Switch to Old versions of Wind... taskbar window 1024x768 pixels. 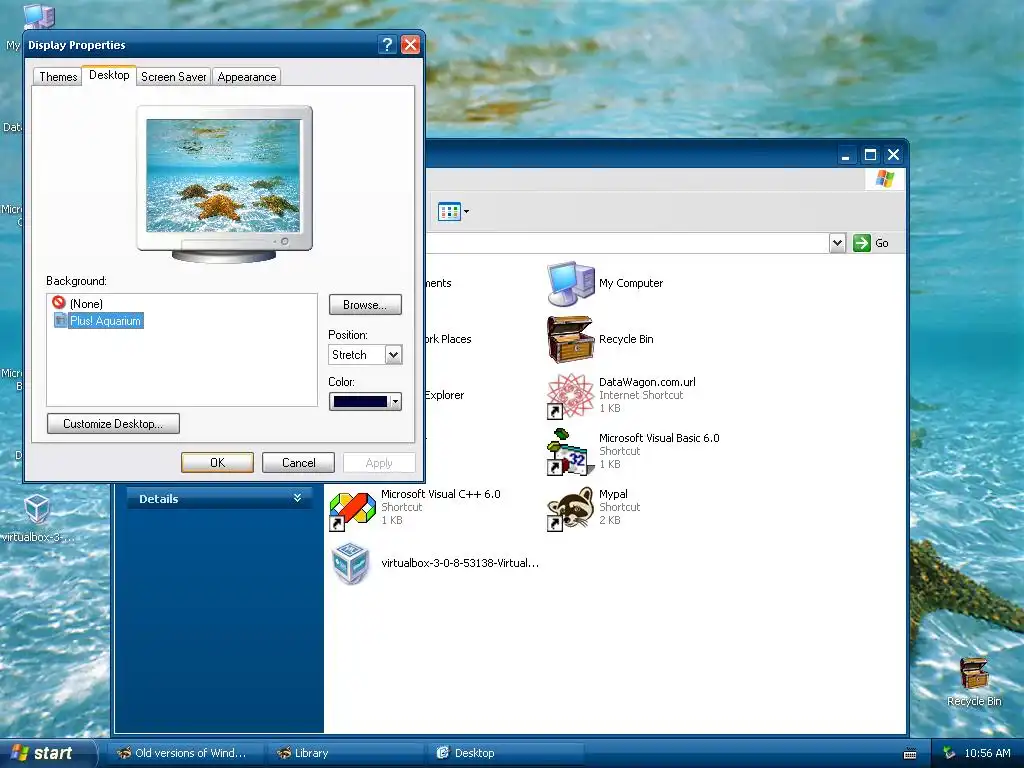pos(185,753)
